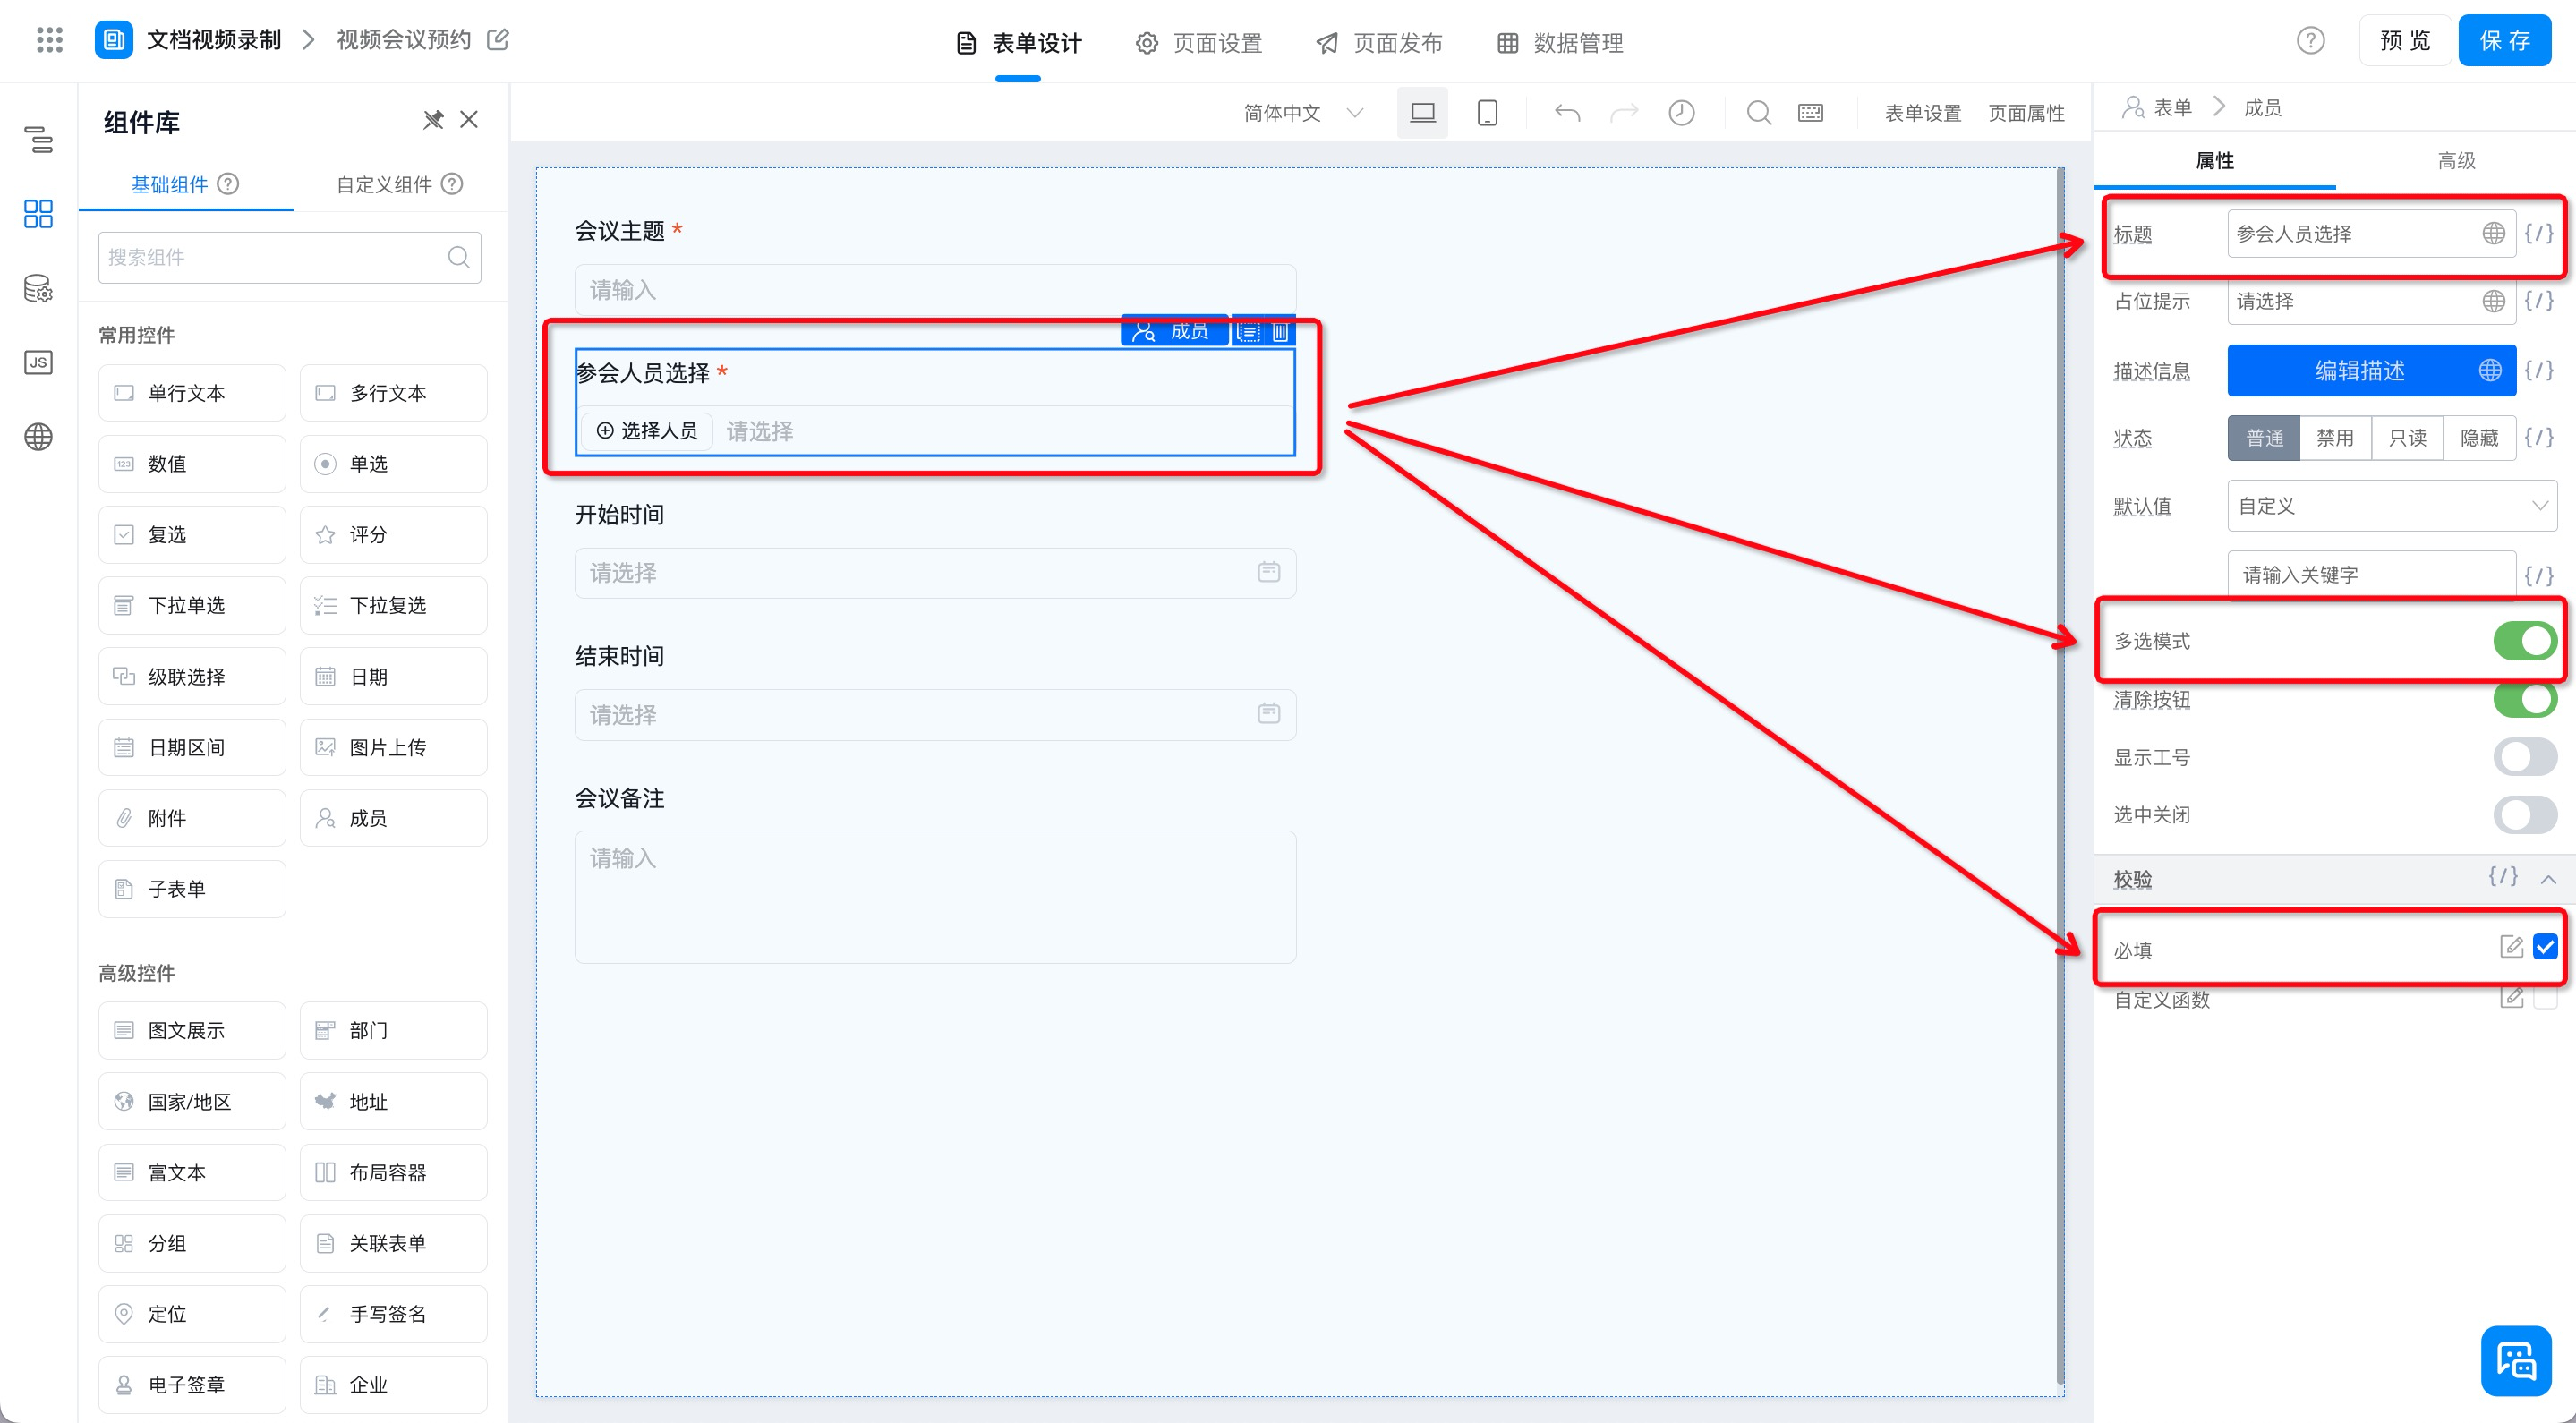The width and height of the screenshot is (2576, 1423).
Task: Set state to 只读
Action: coord(2407,438)
